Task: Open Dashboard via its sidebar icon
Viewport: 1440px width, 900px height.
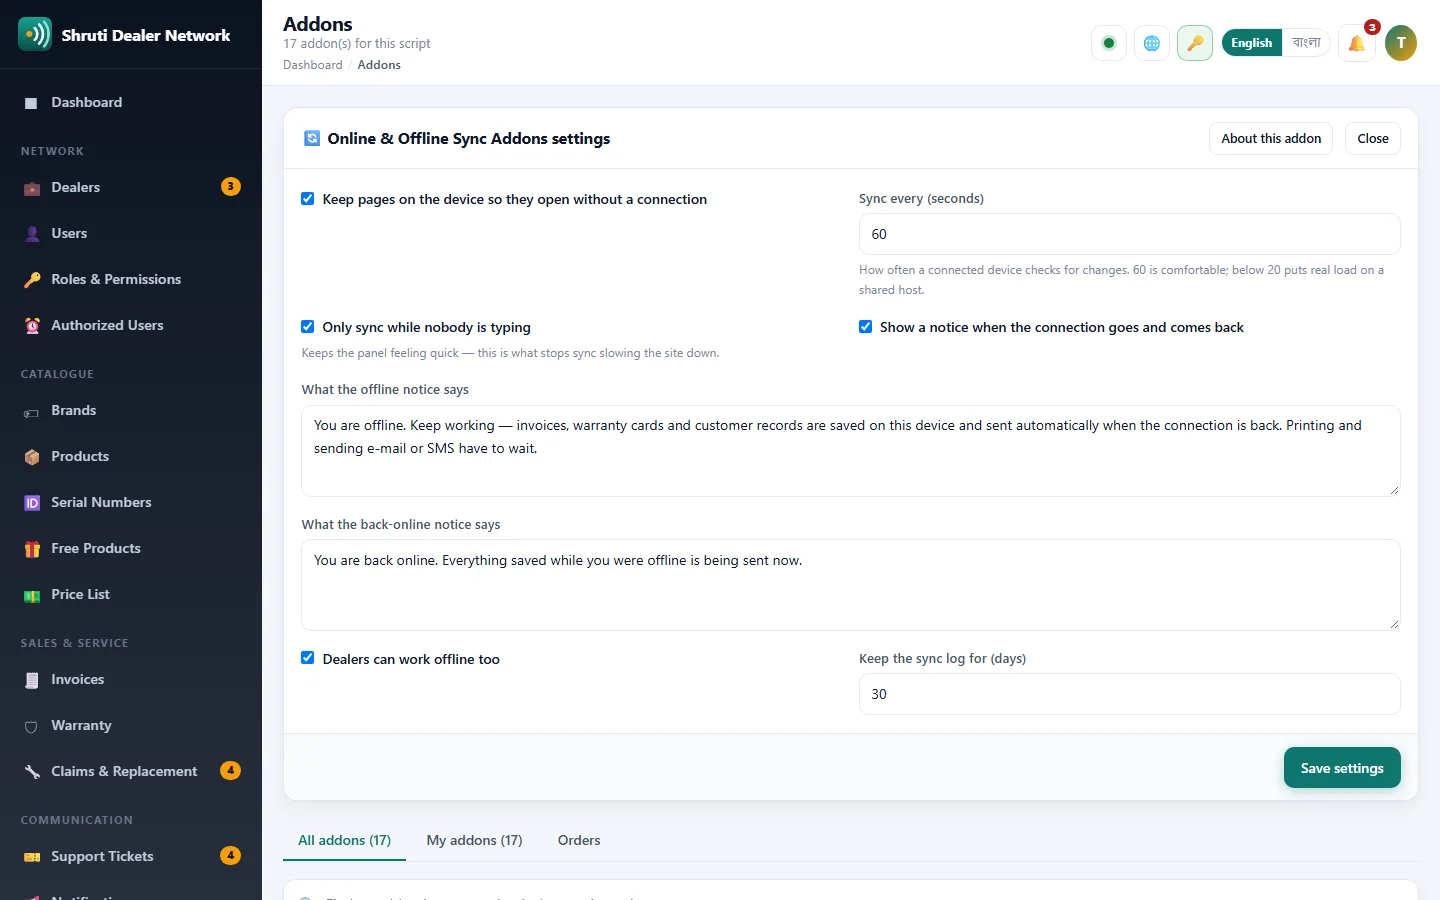Action: click(x=31, y=103)
